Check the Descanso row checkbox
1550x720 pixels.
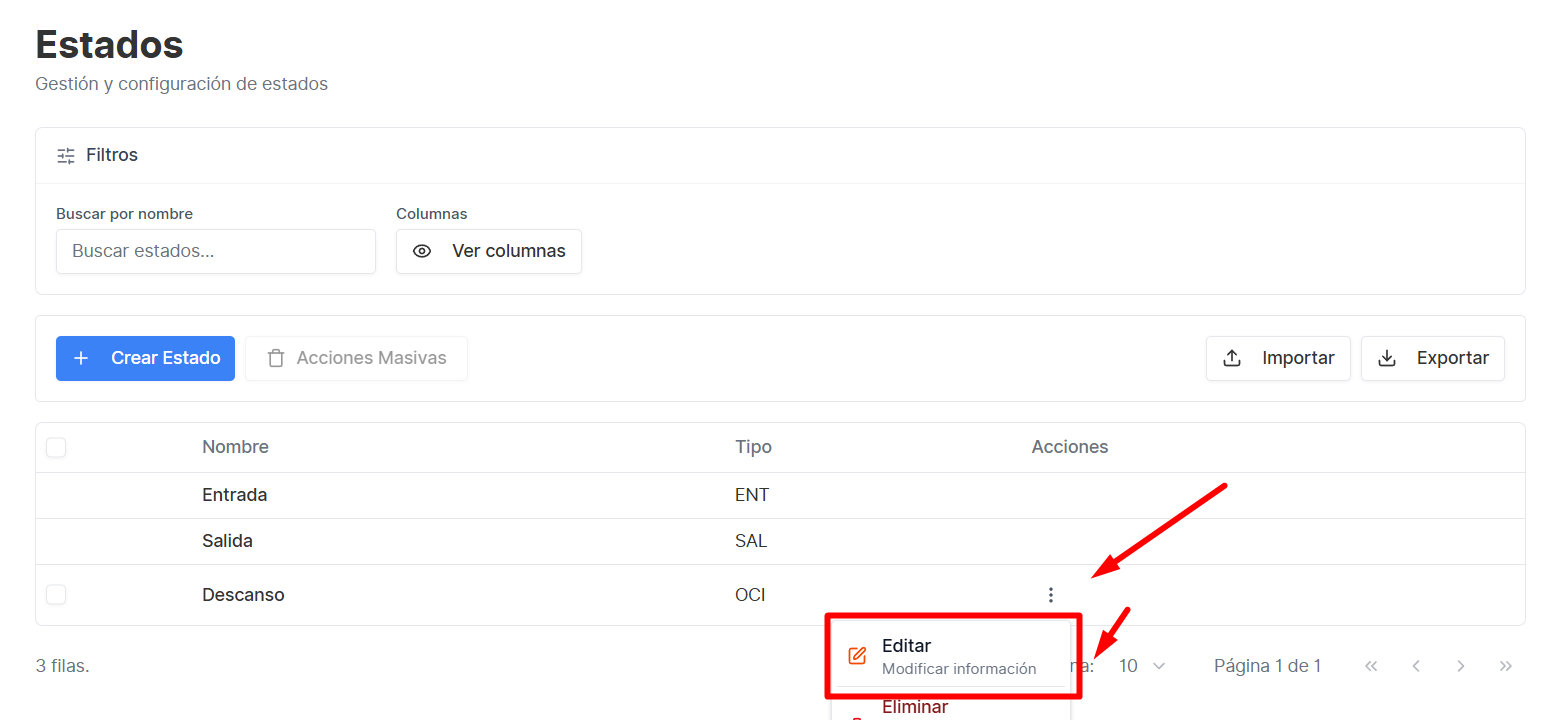point(56,595)
